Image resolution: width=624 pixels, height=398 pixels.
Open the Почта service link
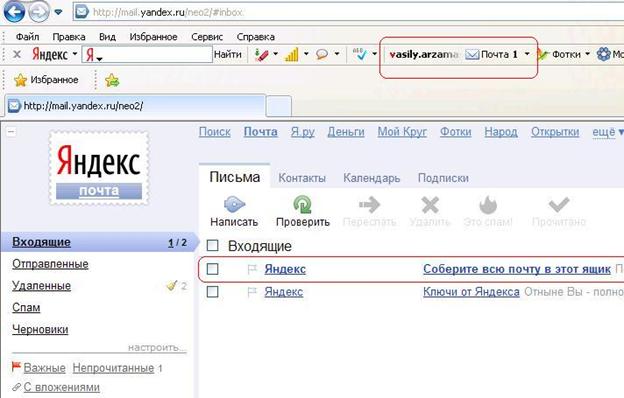point(261,132)
